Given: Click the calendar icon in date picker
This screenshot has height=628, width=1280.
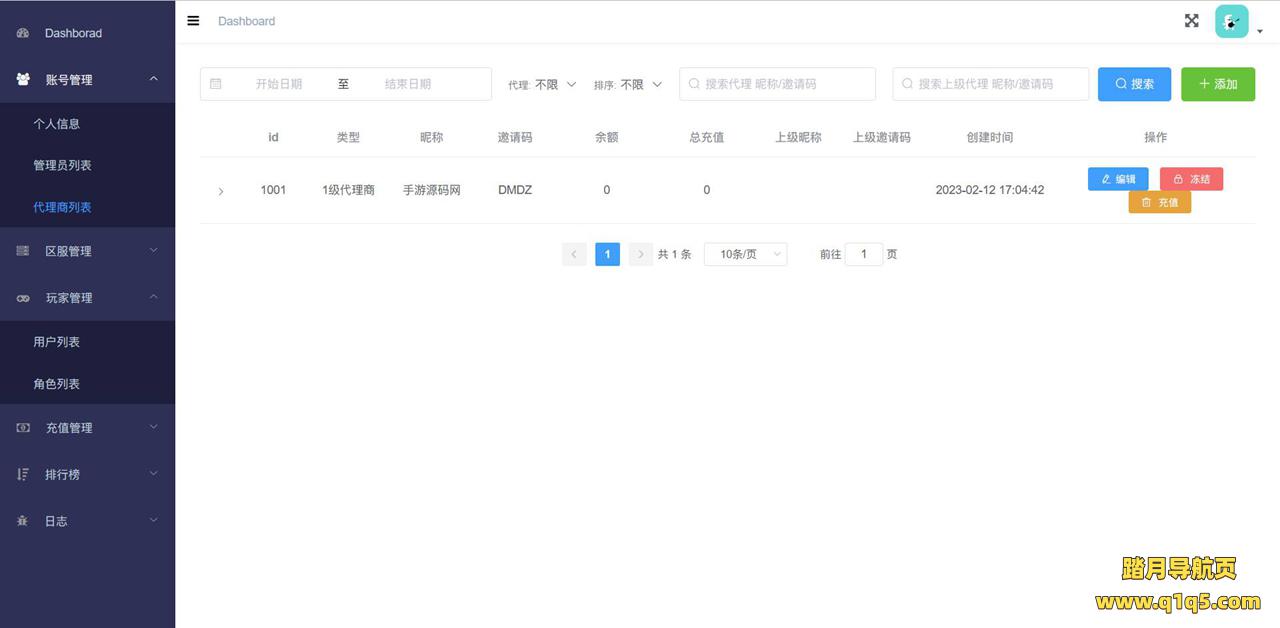Looking at the screenshot, I should point(216,84).
